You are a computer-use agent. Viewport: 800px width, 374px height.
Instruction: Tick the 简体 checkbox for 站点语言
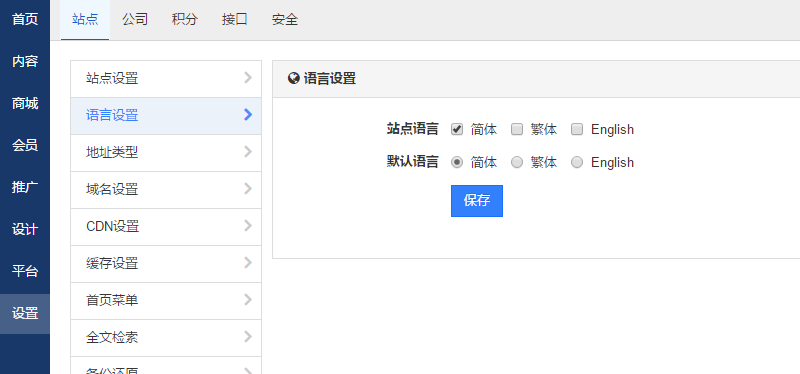point(457,130)
